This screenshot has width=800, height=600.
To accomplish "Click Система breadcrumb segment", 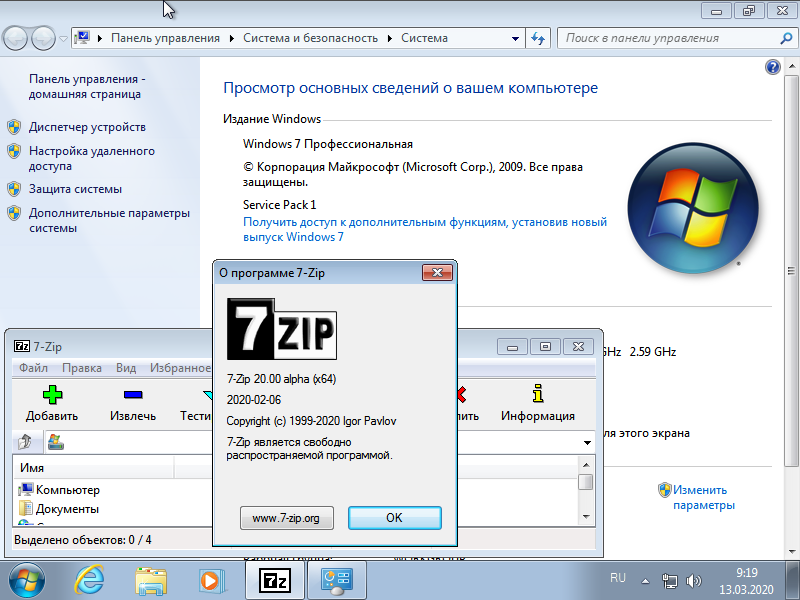I will point(424,38).
